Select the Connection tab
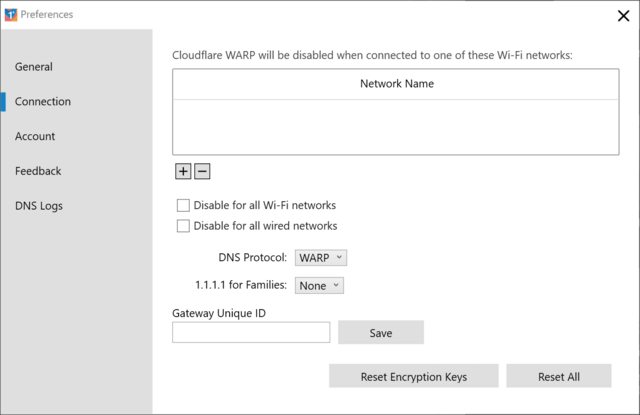The height and width of the screenshot is (415, 640). coord(43,102)
